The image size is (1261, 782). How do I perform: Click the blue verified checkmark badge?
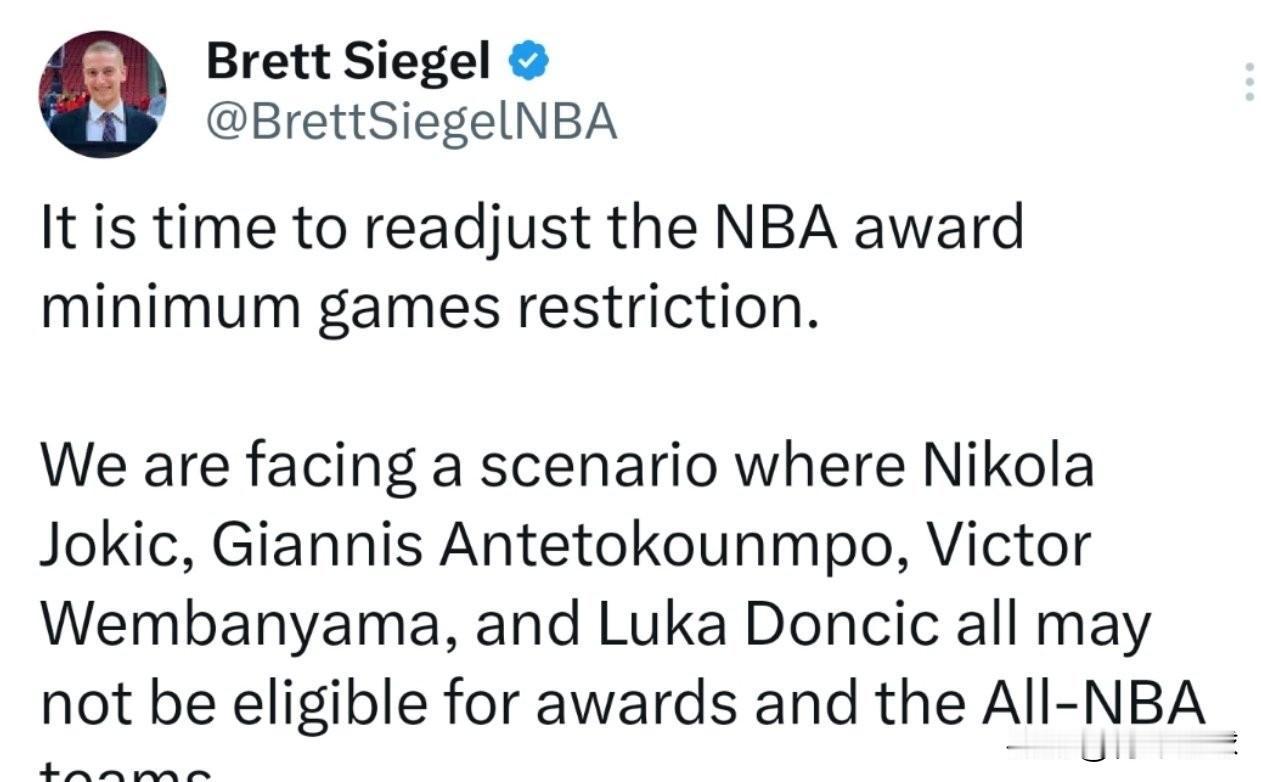click(528, 63)
